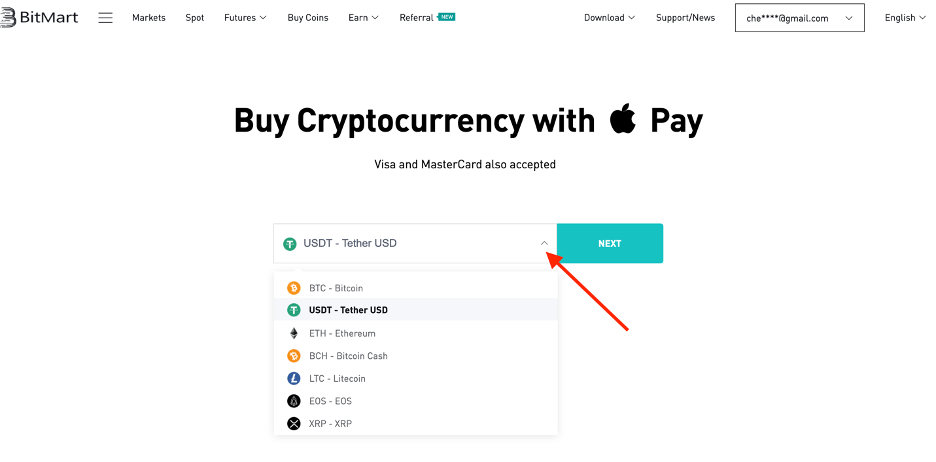The width and height of the screenshot is (936, 462).
Task: Click the Litecoin coin icon
Action: click(x=294, y=378)
